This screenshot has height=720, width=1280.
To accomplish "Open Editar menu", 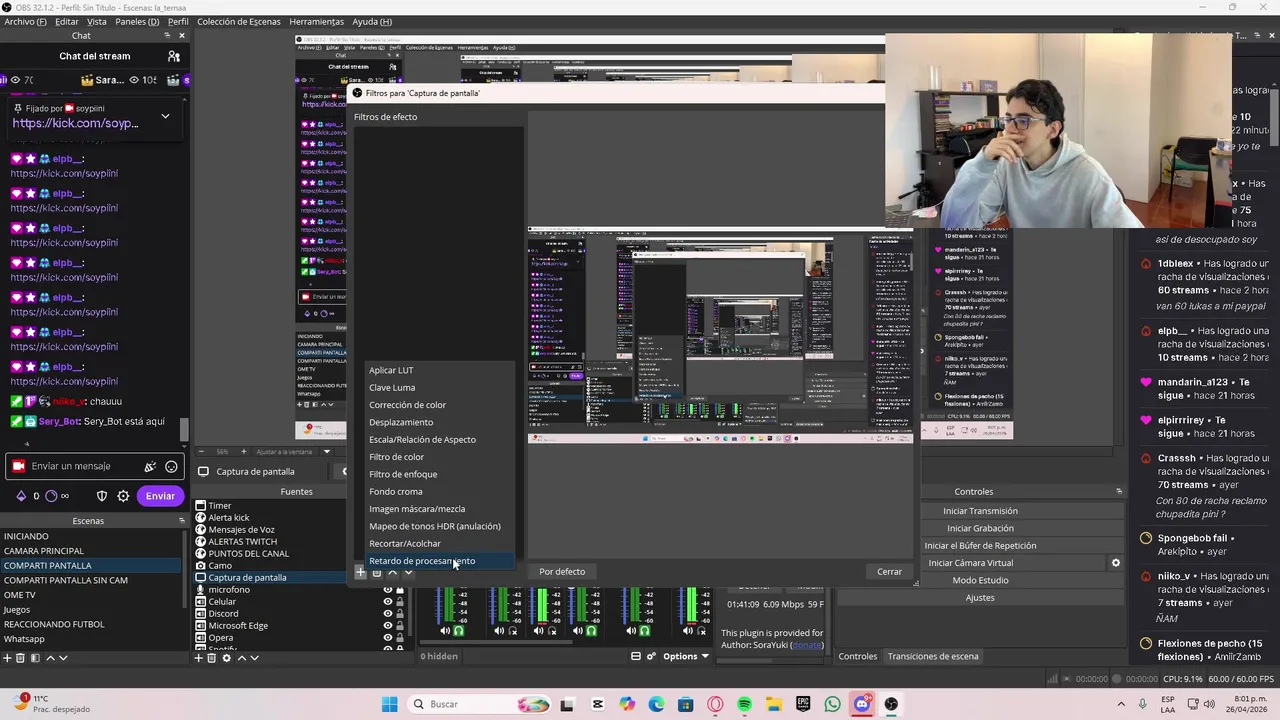I will point(67,21).
